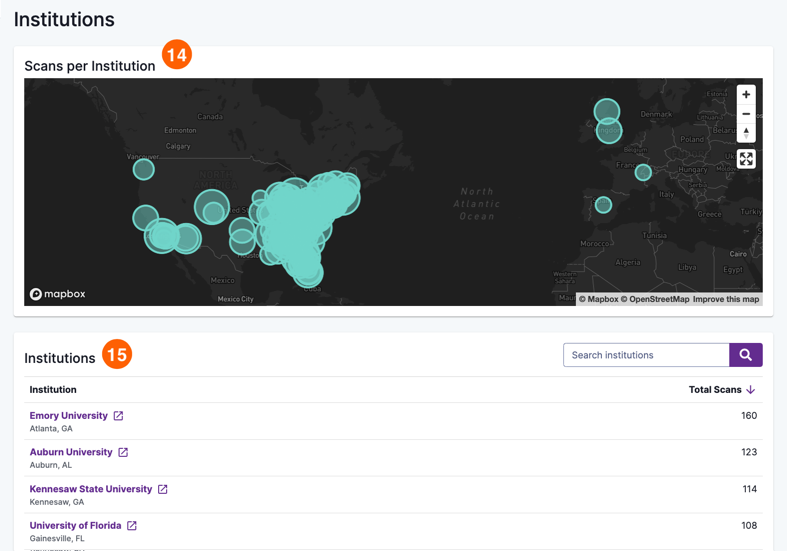Viewport: 787px width, 551px height.
Task: Click the purple search magnifier button
Action: 745,355
